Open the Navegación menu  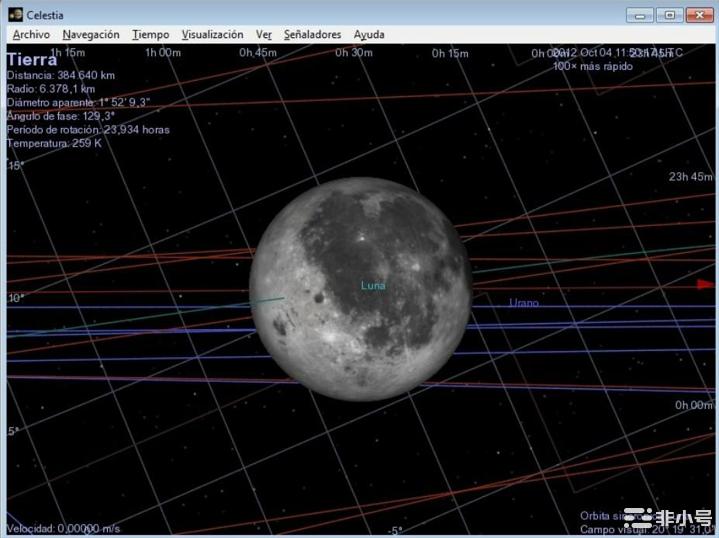click(90, 34)
